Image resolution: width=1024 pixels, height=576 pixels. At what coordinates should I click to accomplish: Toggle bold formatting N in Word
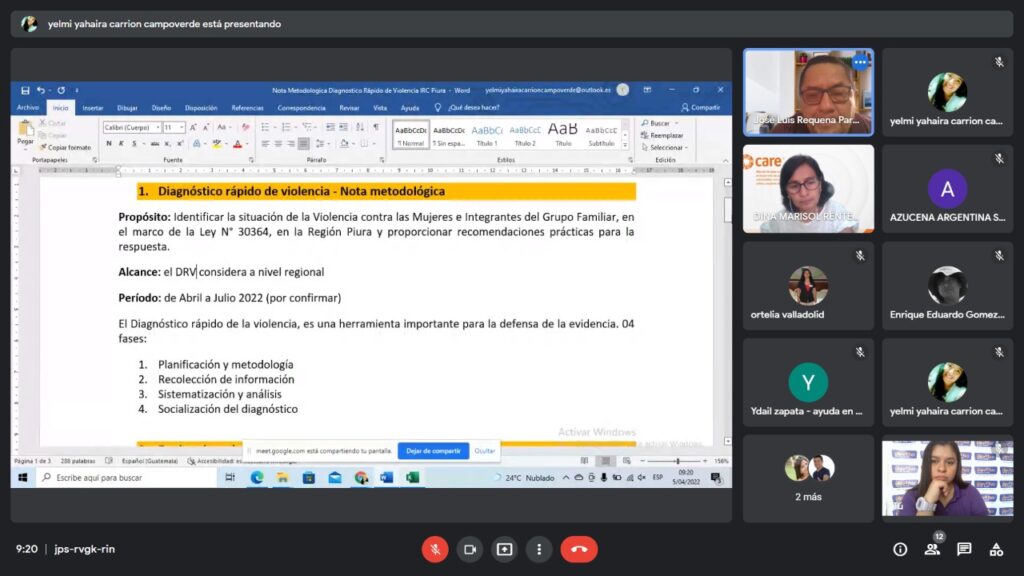pos(108,144)
